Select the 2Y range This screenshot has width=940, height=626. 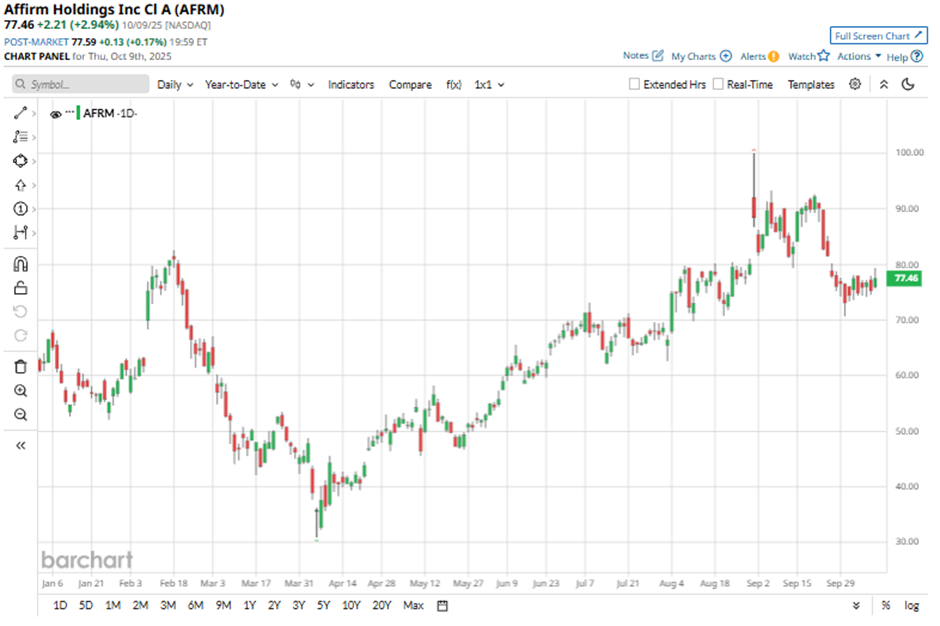[x=274, y=605]
